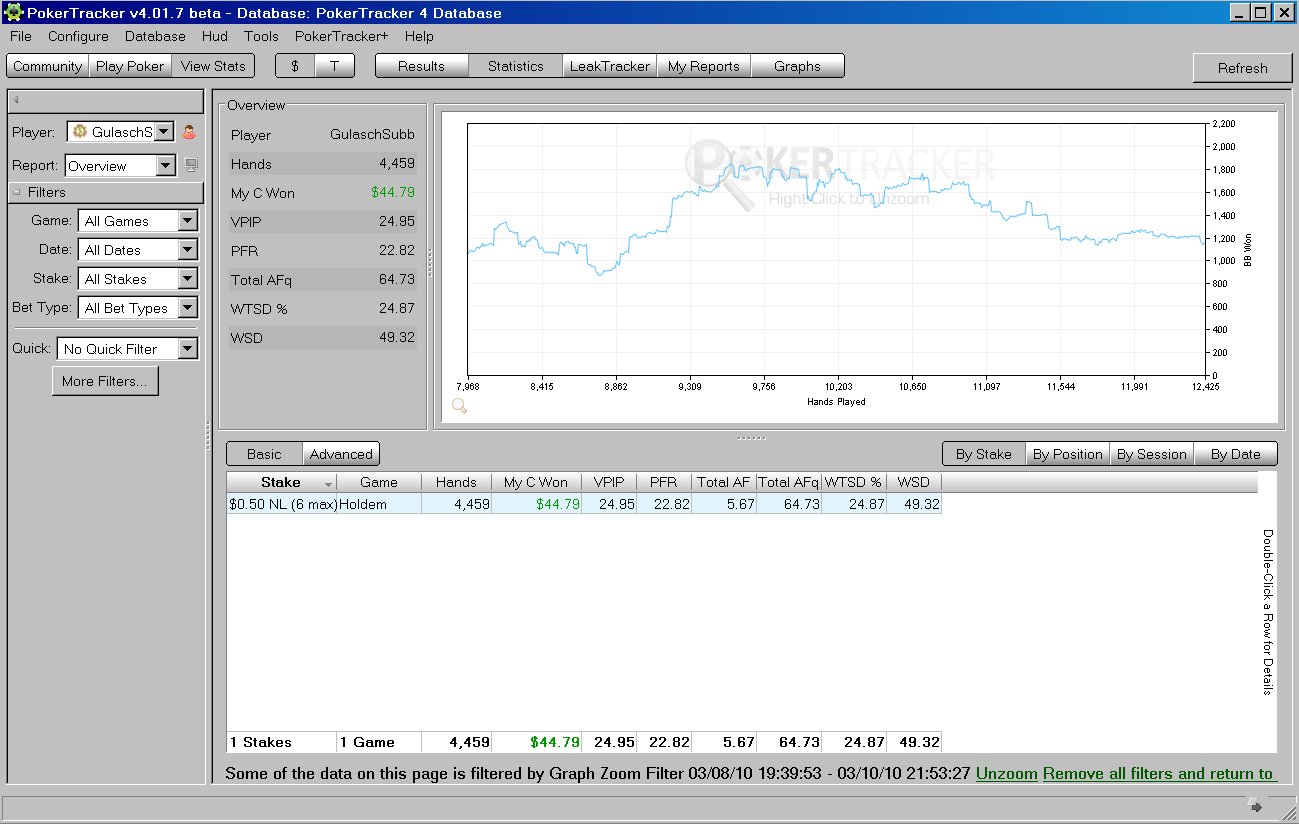Toggle tournaments with the T button
The height and width of the screenshot is (824, 1299).
point(335,66)
